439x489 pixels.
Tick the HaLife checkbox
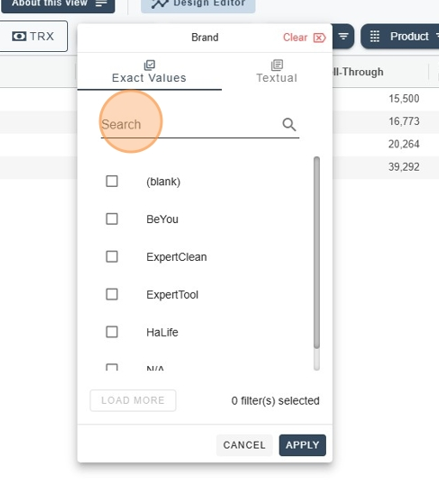point(112,332)
